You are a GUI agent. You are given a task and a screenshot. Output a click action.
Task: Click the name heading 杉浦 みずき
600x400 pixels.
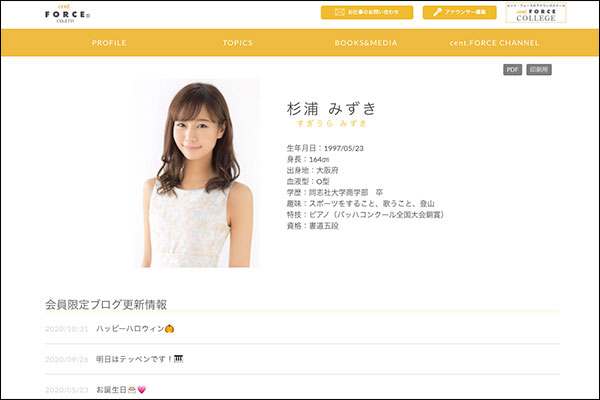[x=330, y=107]
